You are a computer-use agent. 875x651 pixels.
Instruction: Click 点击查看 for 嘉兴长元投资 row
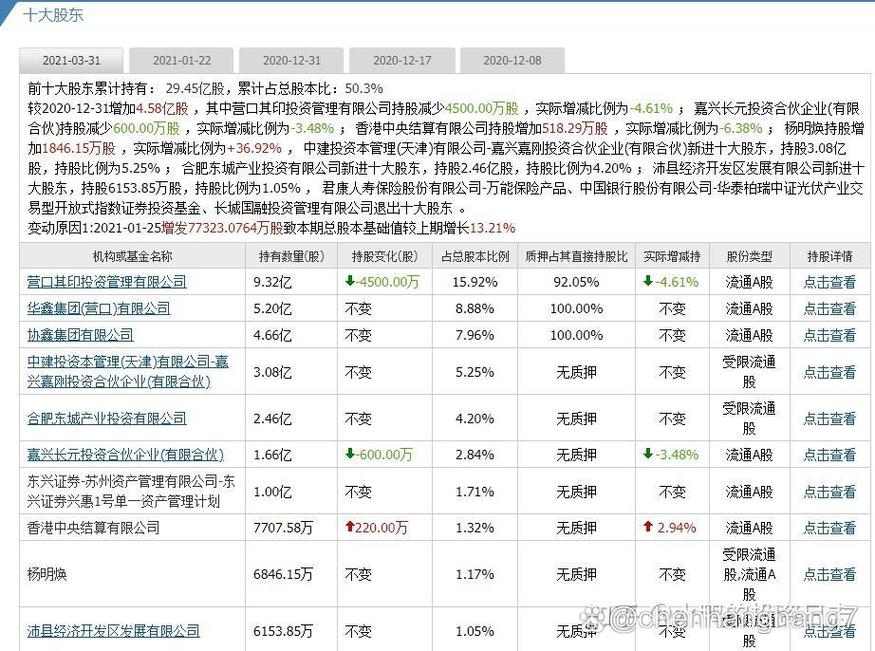(x=829, y=455)
